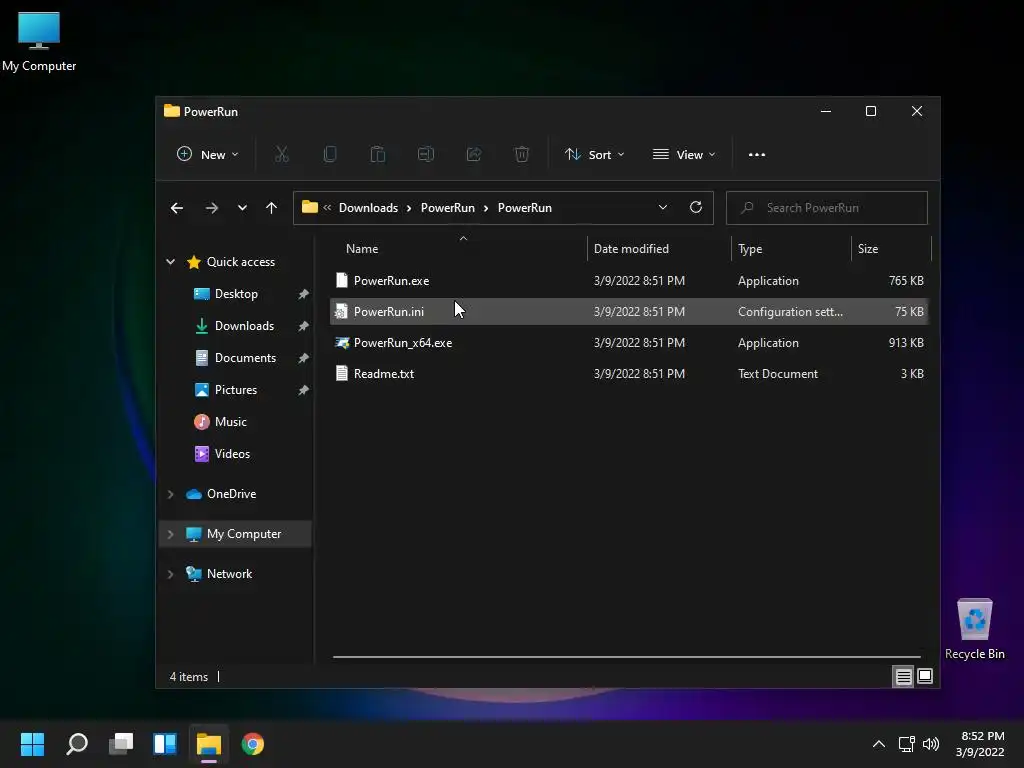Open the volume speaker tray icon
Image resolution: width=1024 pixels, height=768 pixels.
click(931, 744)
